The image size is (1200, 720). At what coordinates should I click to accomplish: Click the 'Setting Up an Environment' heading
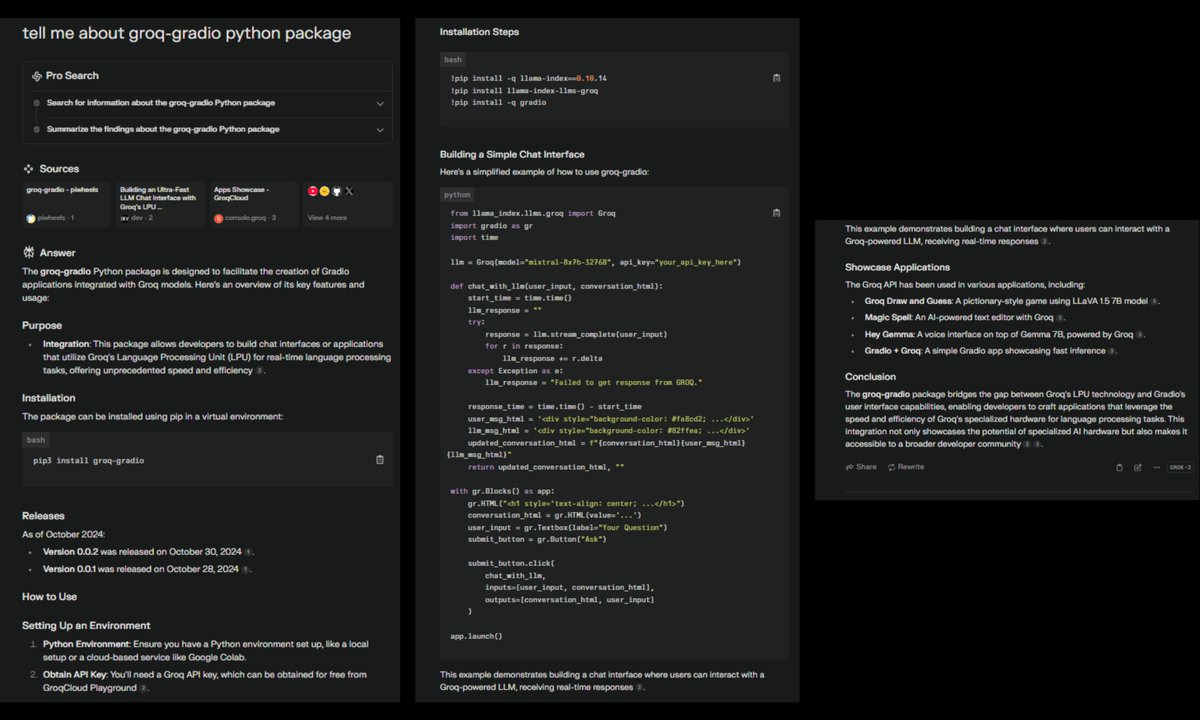point(86,625)
